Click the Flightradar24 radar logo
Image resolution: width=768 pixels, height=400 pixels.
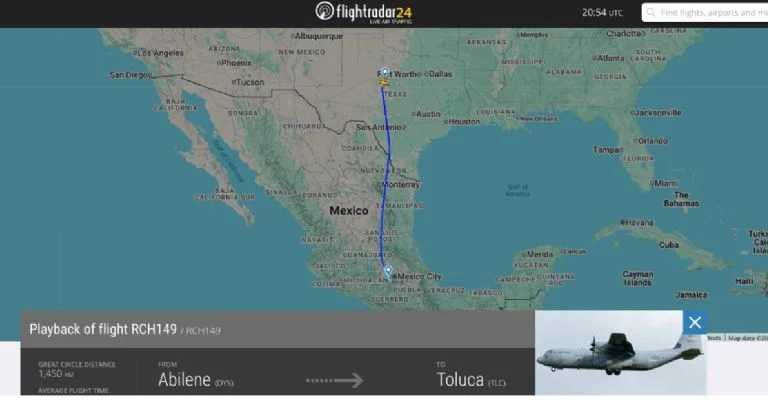[324, 11]
